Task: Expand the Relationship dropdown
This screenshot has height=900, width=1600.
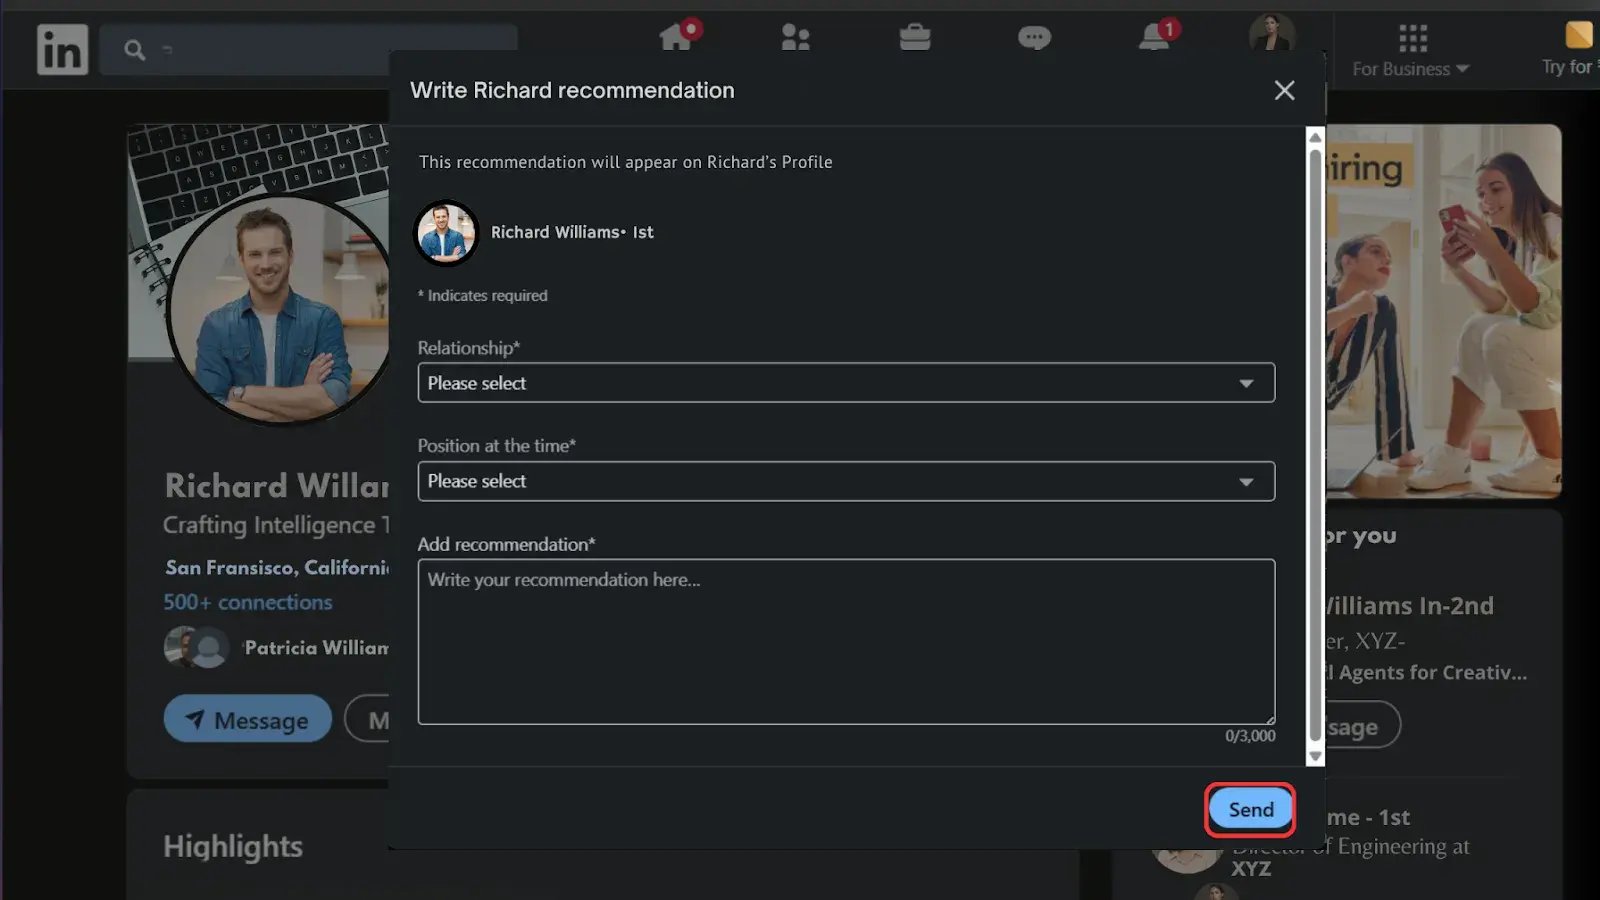Action: (x=845, y=383)
